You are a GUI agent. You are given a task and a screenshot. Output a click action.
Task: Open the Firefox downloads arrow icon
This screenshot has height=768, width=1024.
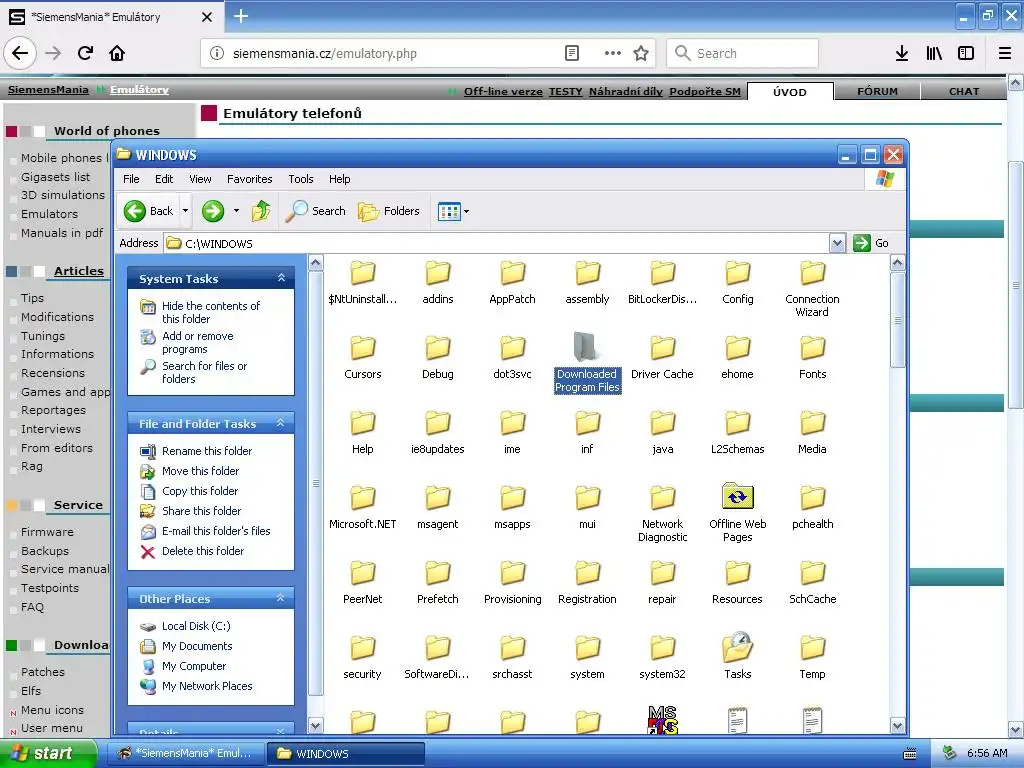pyautogui.click(x=902, y=53)
